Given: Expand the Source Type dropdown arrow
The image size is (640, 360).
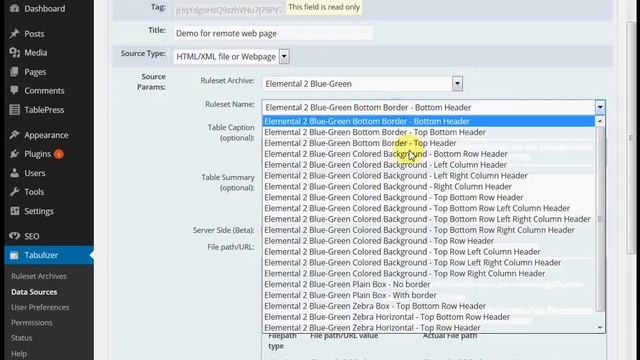Looking at the screenshot, I should click(x=284, y=56).
